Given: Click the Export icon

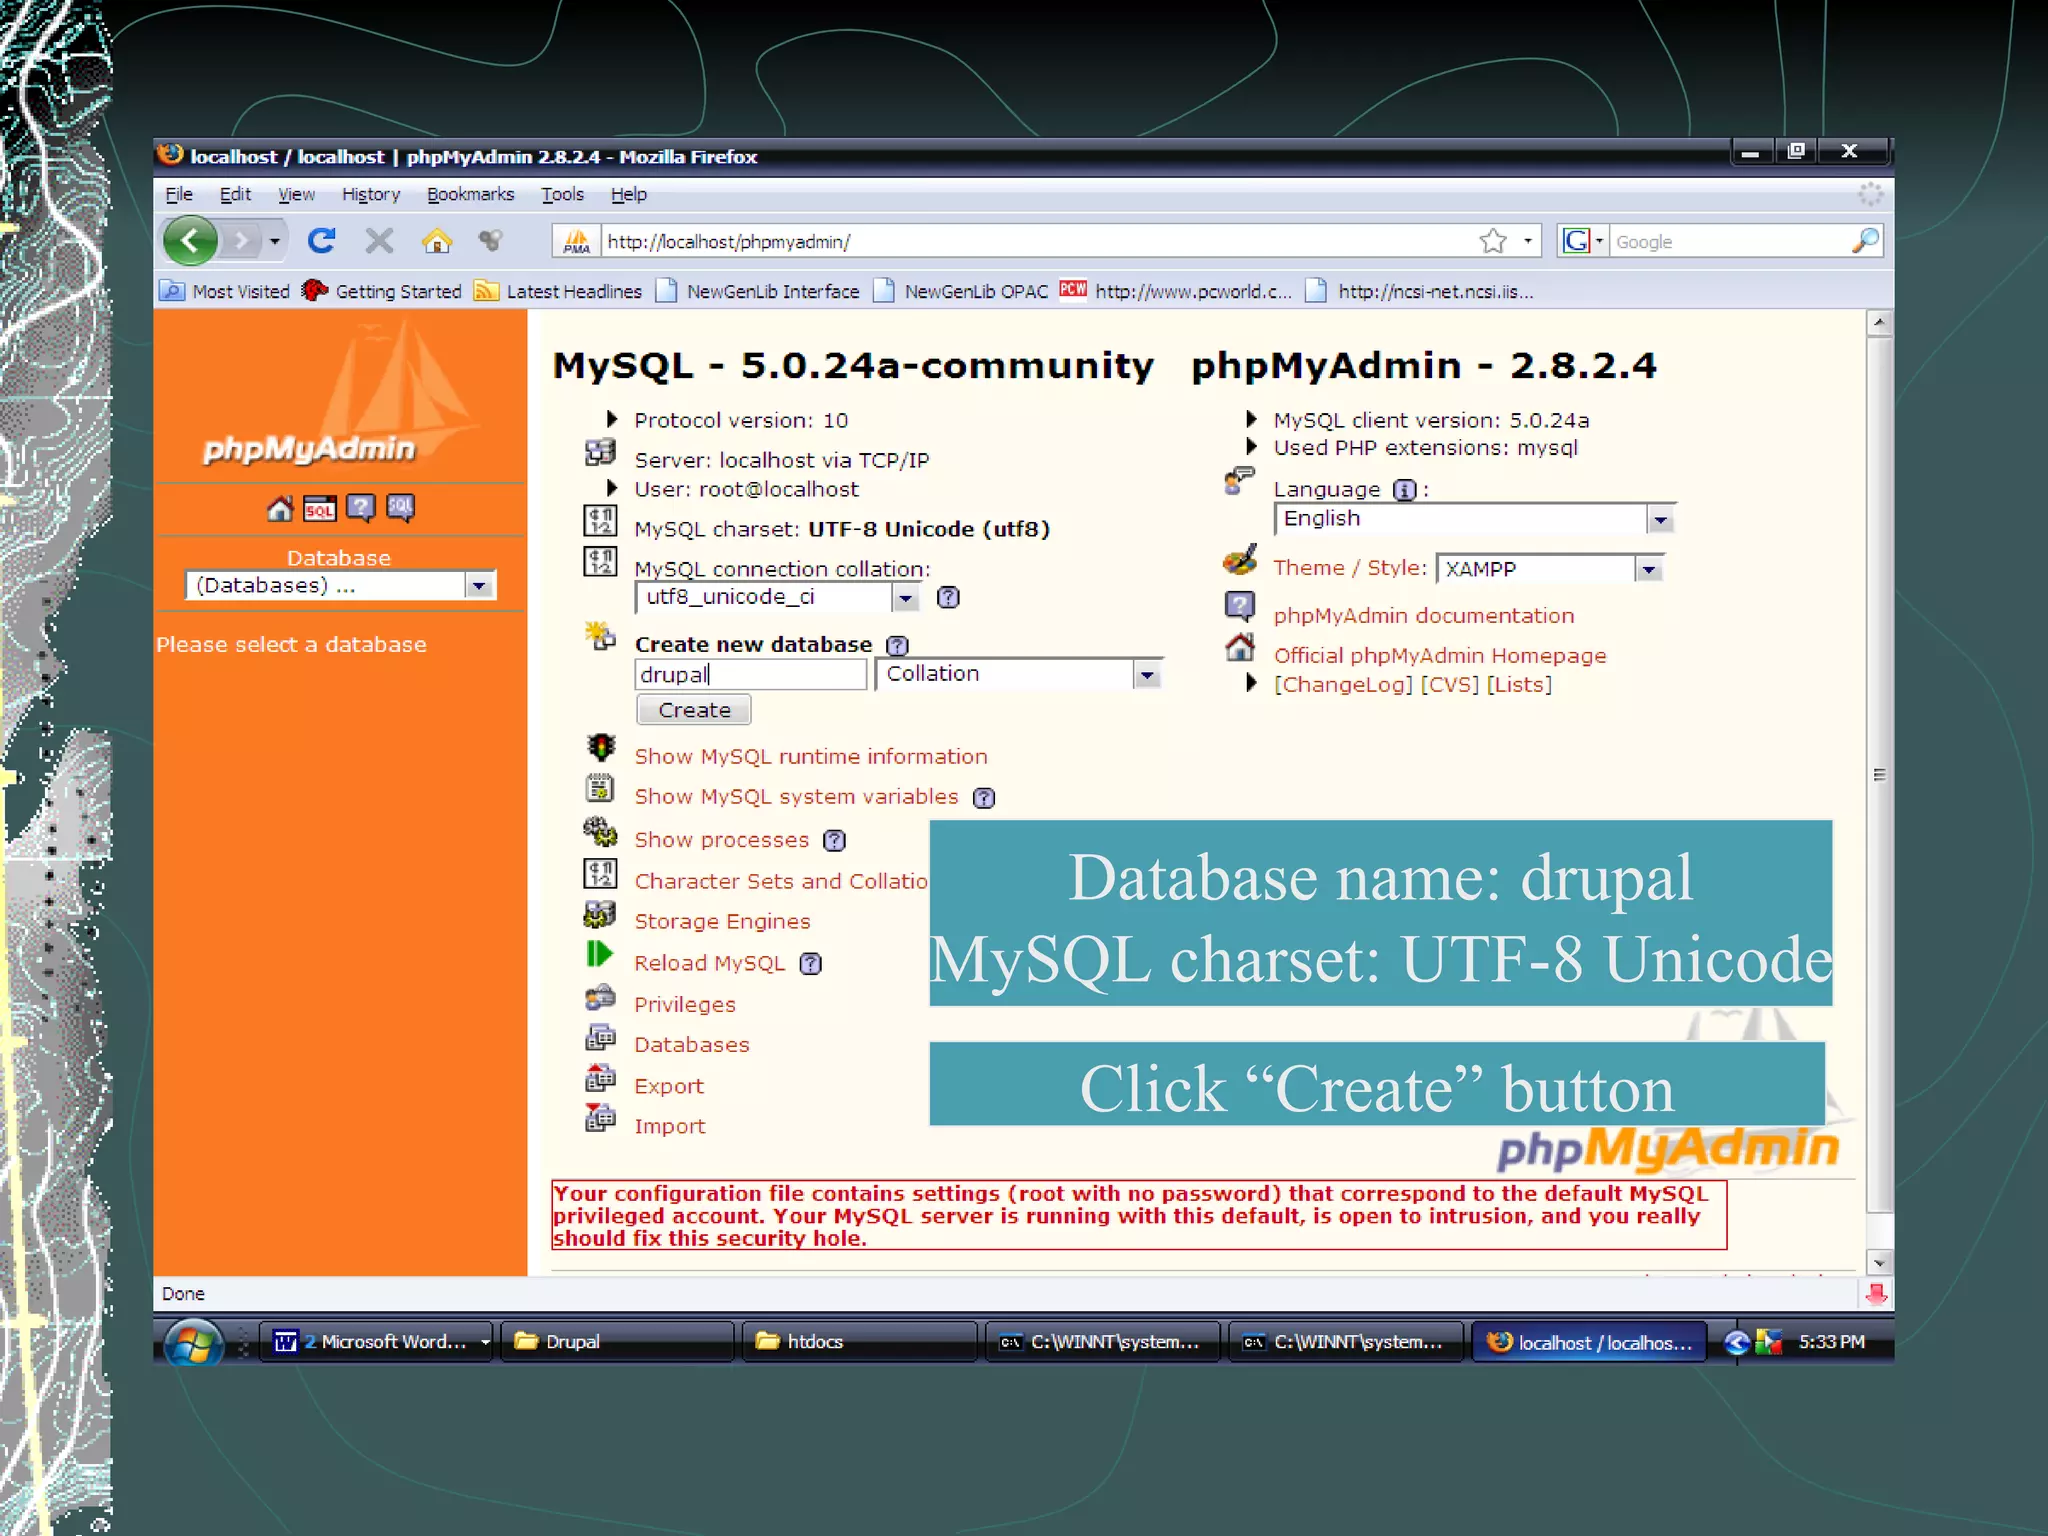Looking at the screenshot, I should [x=600, y=1078].
